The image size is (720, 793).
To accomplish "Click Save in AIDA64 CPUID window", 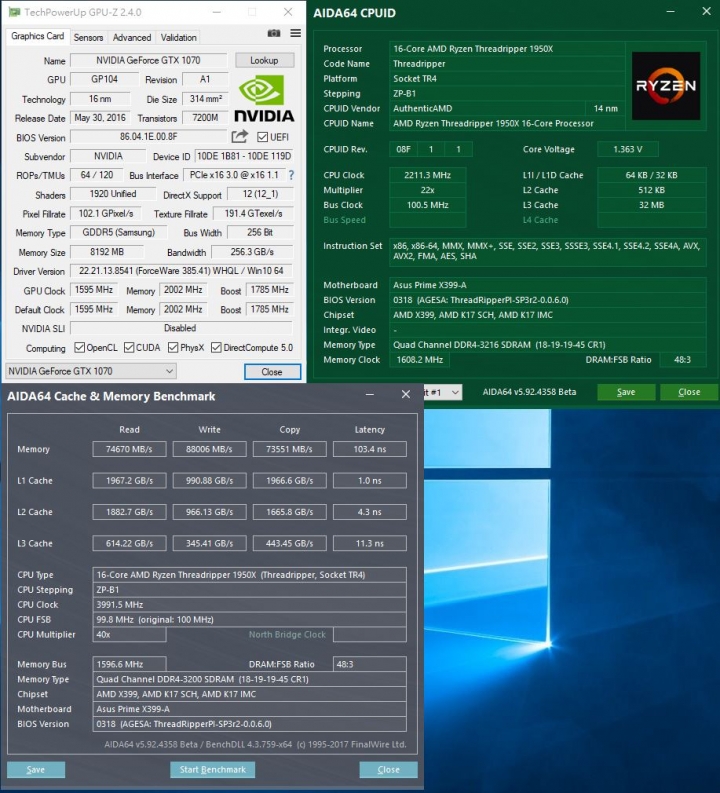I will [626, 392].
